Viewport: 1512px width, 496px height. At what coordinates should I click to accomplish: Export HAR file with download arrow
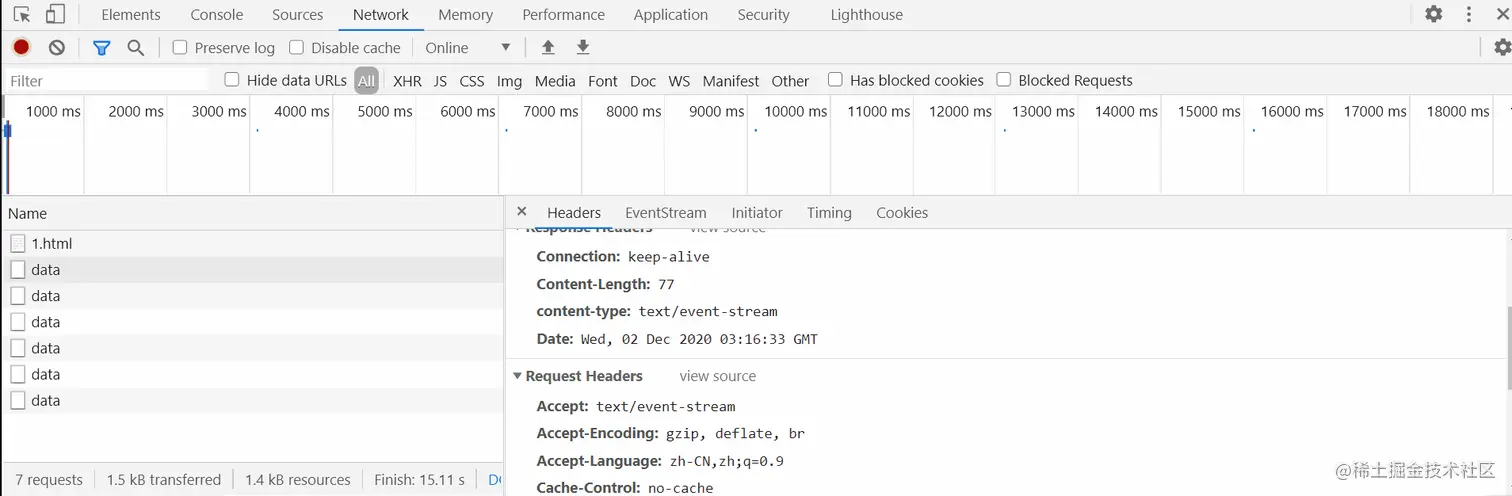pos(583,47)
